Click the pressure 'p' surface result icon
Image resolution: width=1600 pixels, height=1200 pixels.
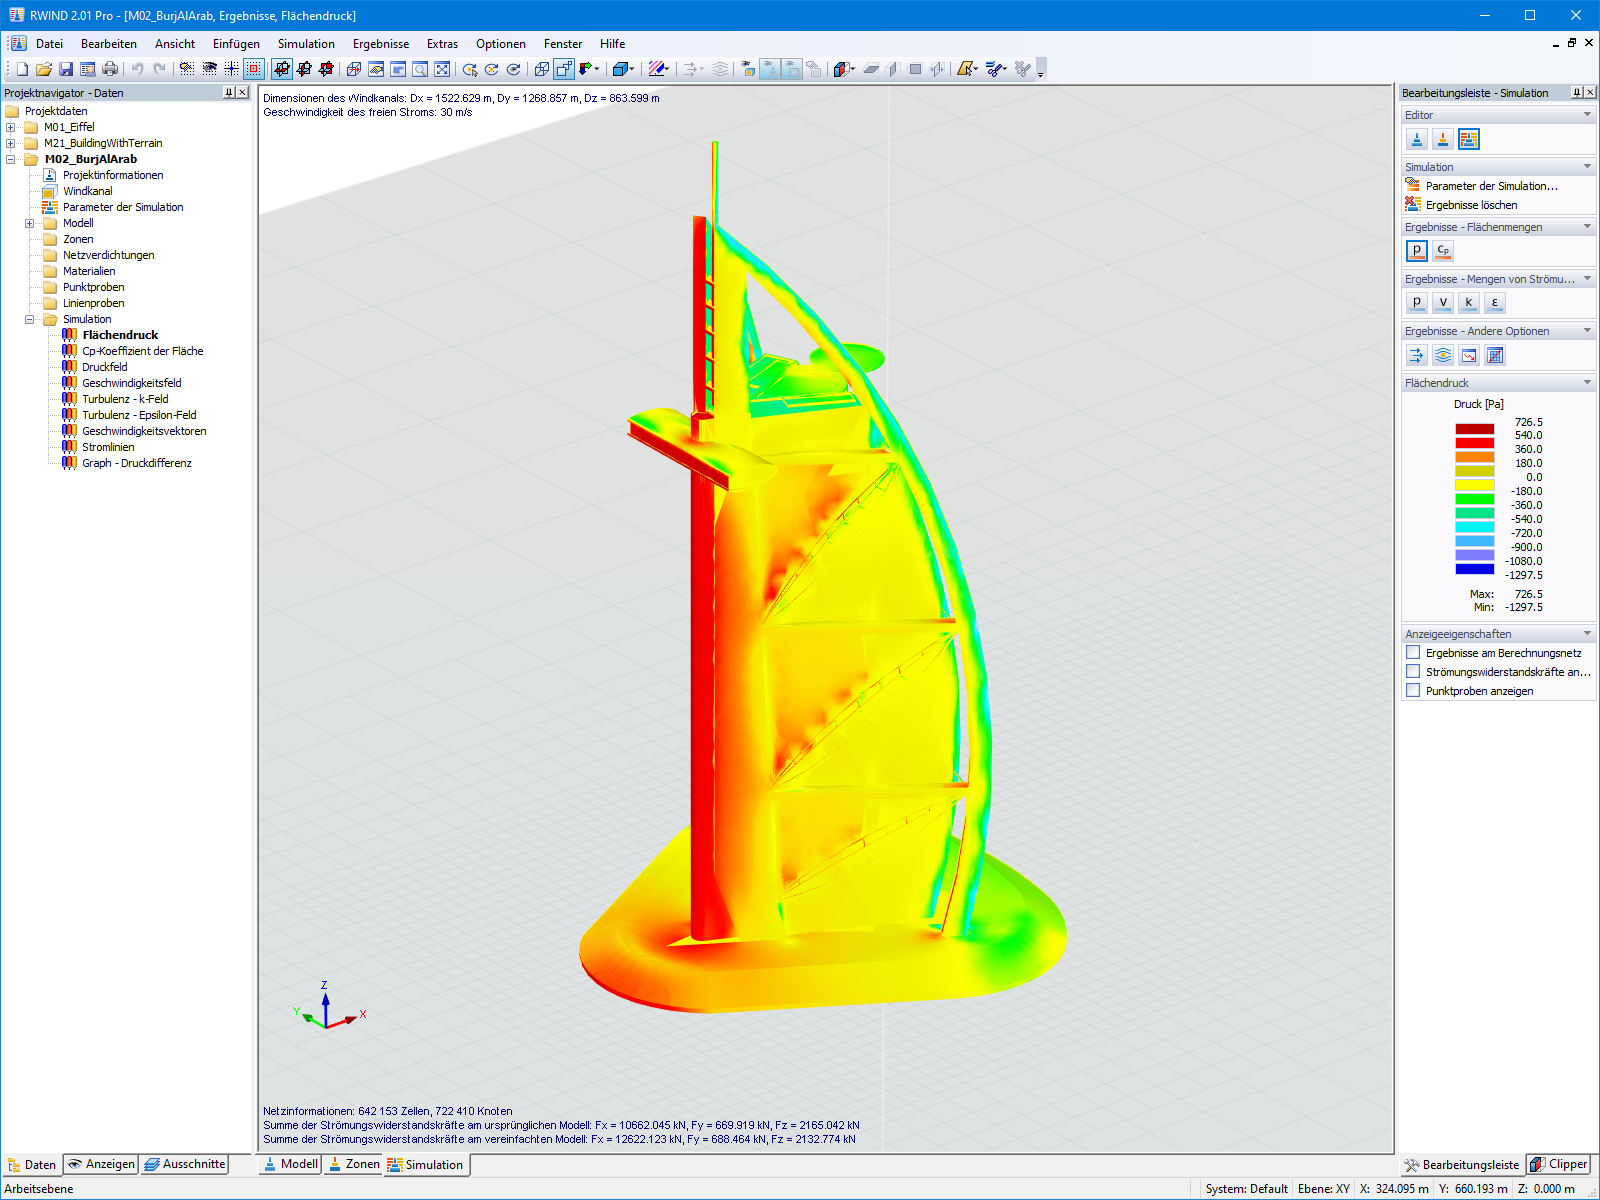click(x=1417, y=250)
